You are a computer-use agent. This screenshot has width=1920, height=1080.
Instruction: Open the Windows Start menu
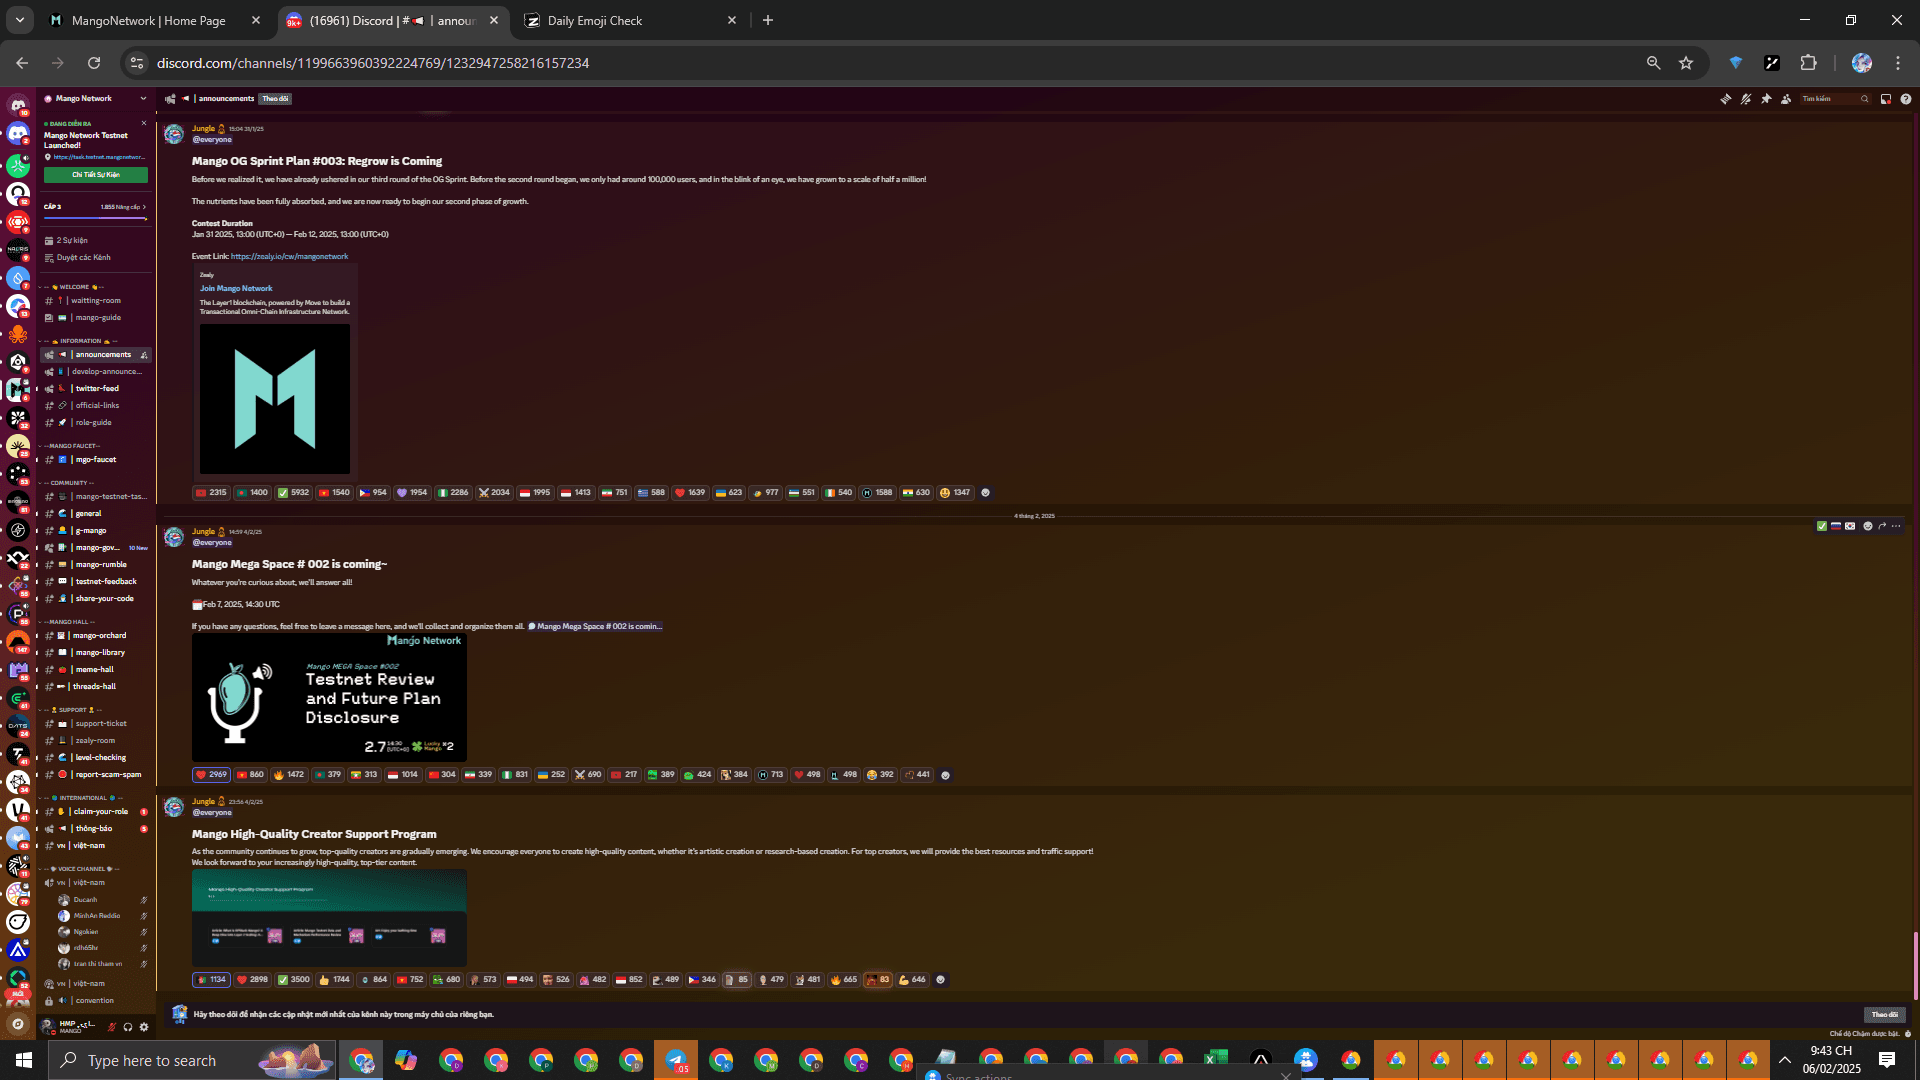[24, 1060]
